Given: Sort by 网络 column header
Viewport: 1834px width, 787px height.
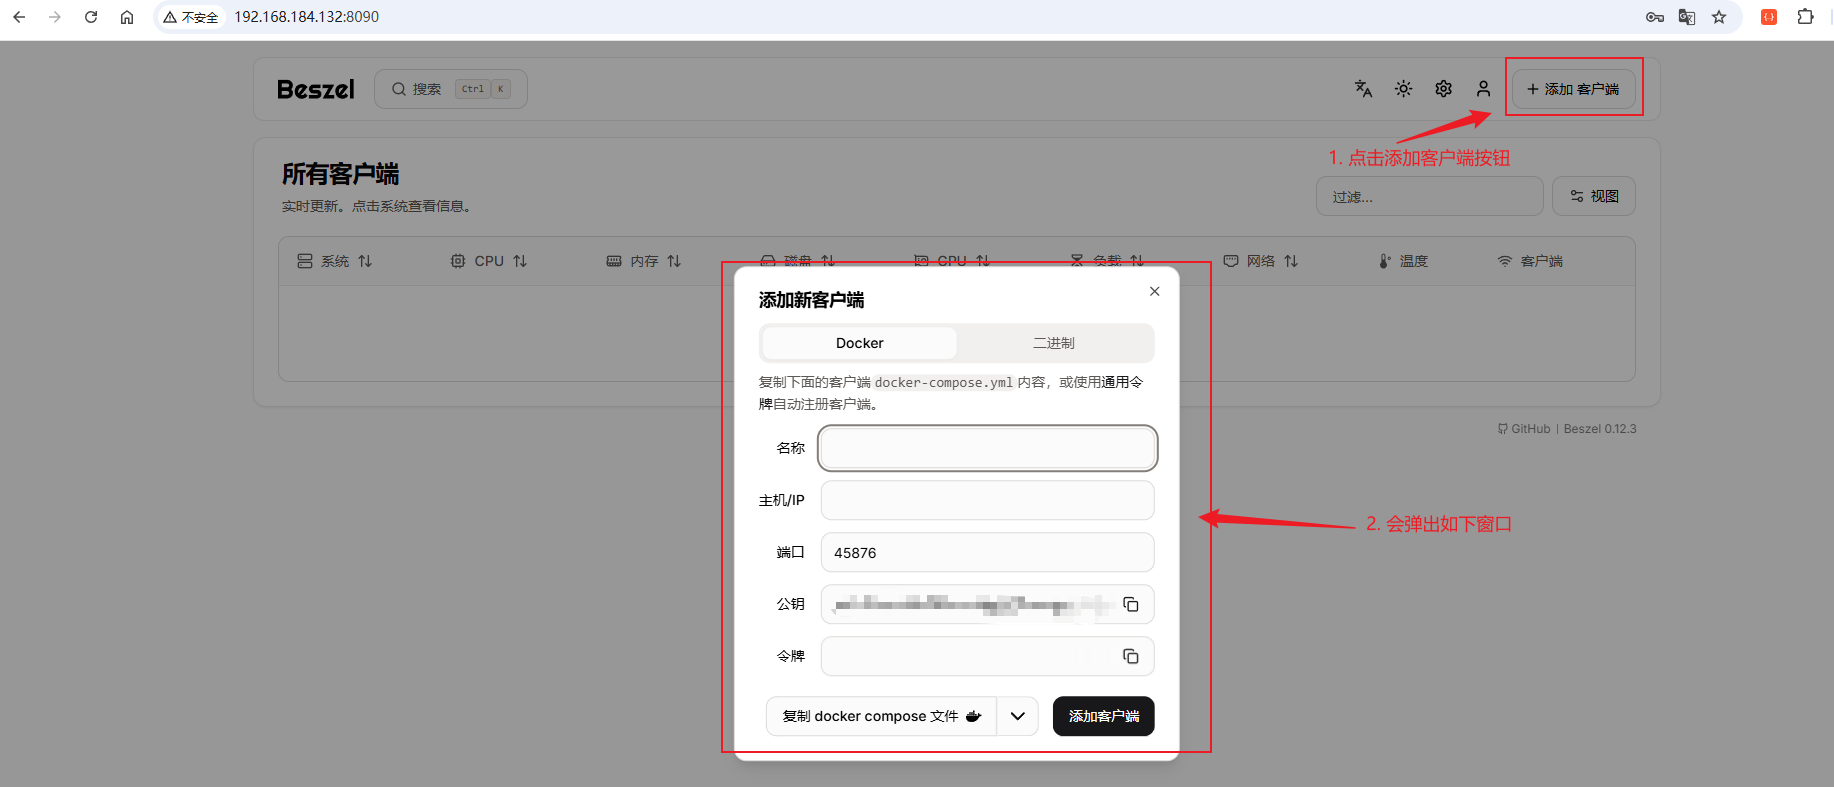Looking at the screenshot, I should (x=1261, y=261).
